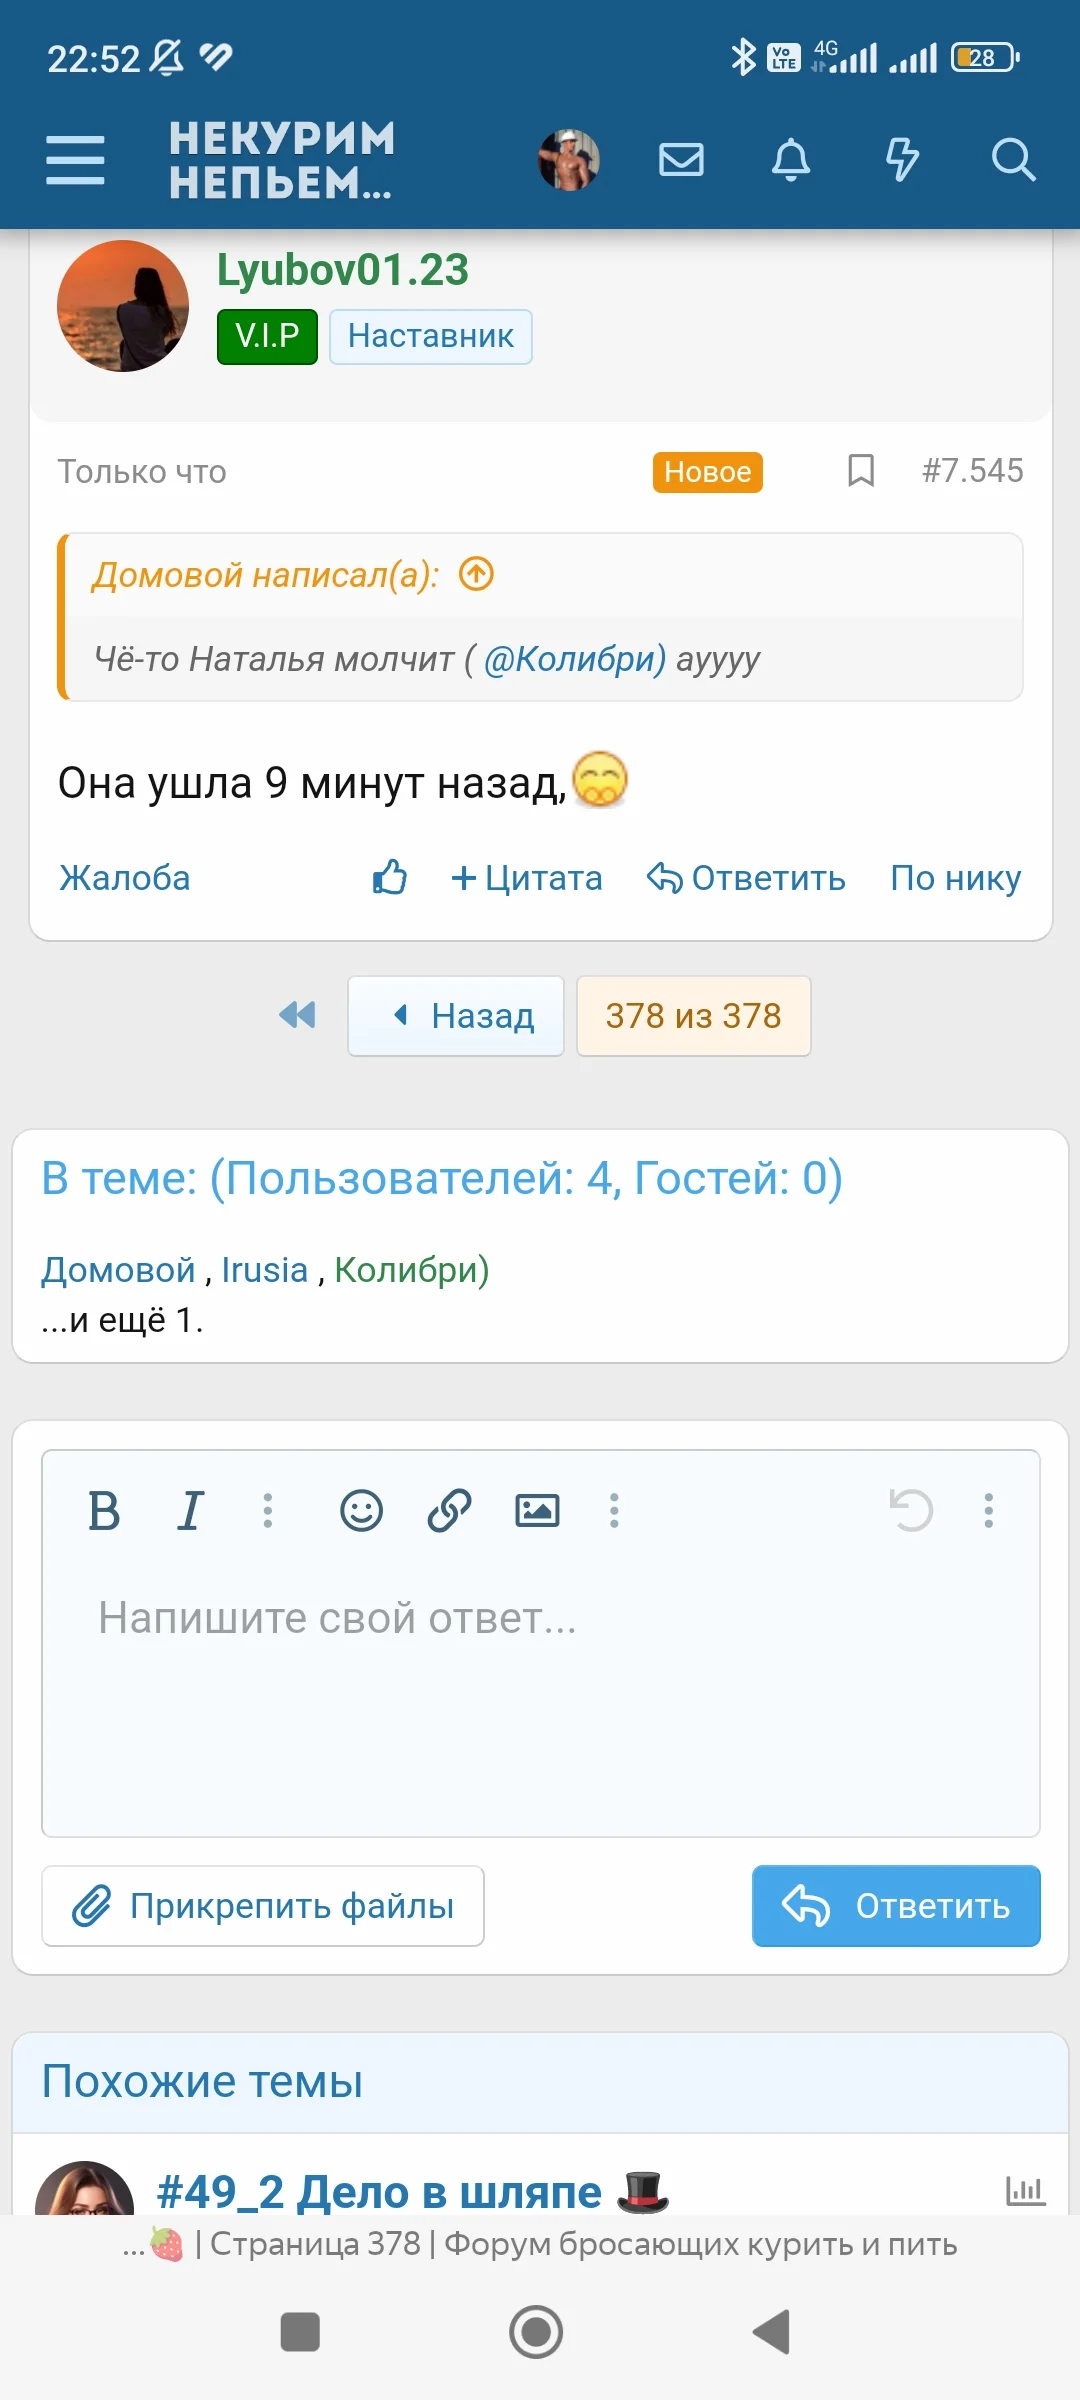Toggle bold formatting in the editor
The image size is (1080, 2400).
tap(107, 1511)
